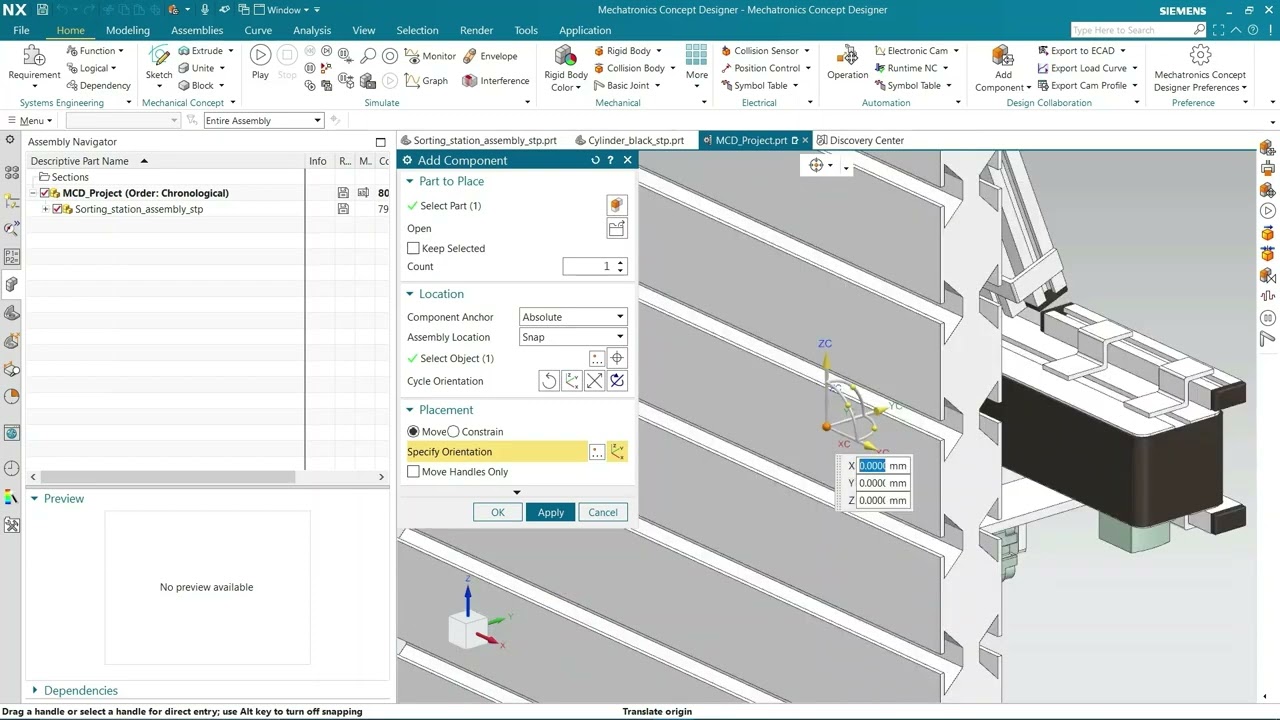The image size is (1280, 720).
Task: Reset the Add Component dialog
Action: click(x=595, y=160)
